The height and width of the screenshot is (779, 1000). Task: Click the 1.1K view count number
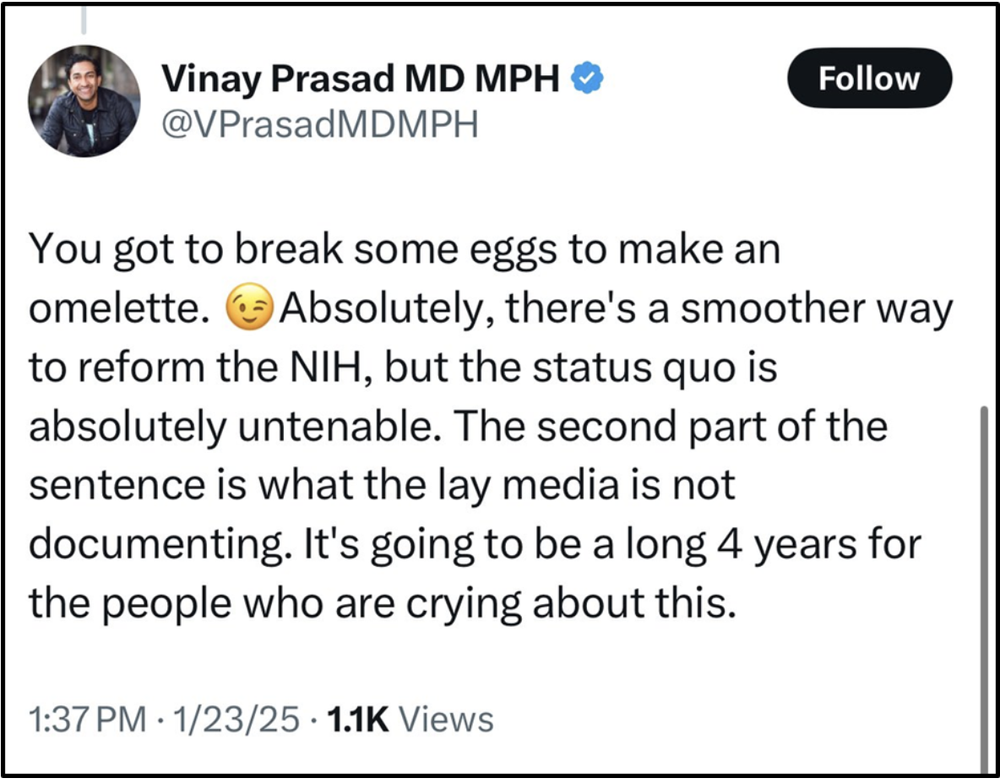(353, 718)
